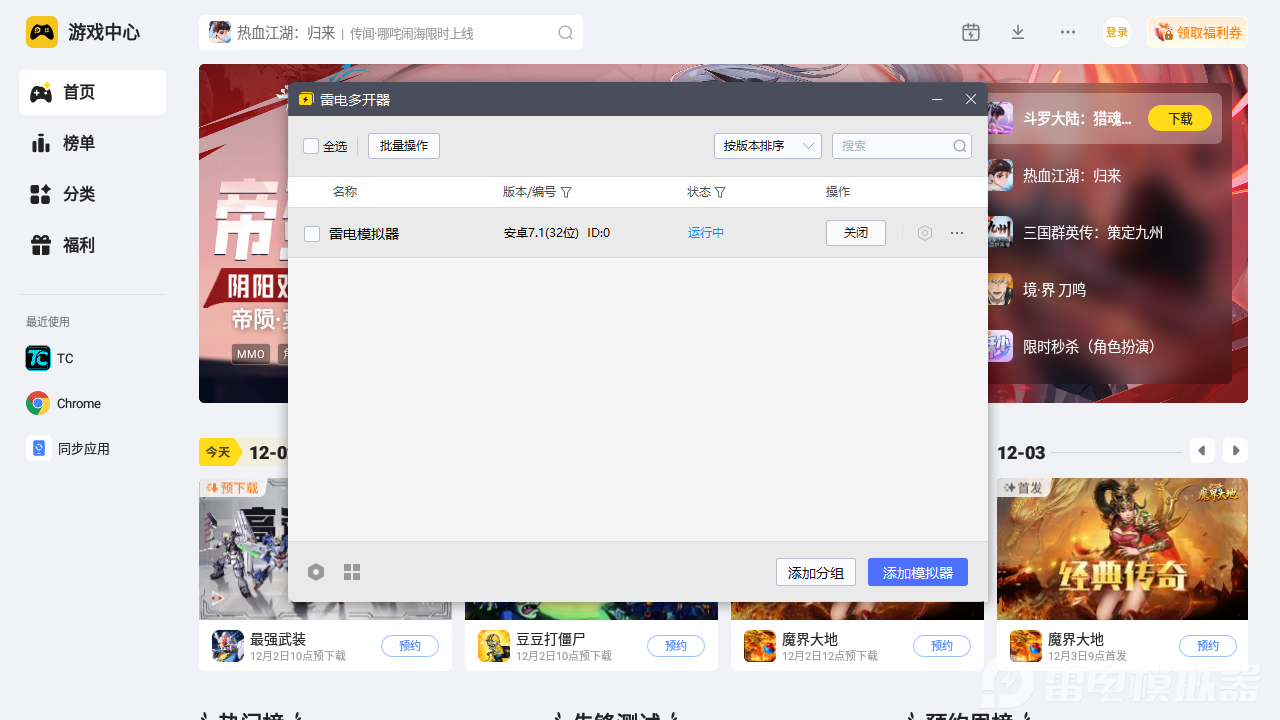This screenshot has width=1280, height=720.
Task: Switch to grid view icon at dialog bottom
Action: 351,571
